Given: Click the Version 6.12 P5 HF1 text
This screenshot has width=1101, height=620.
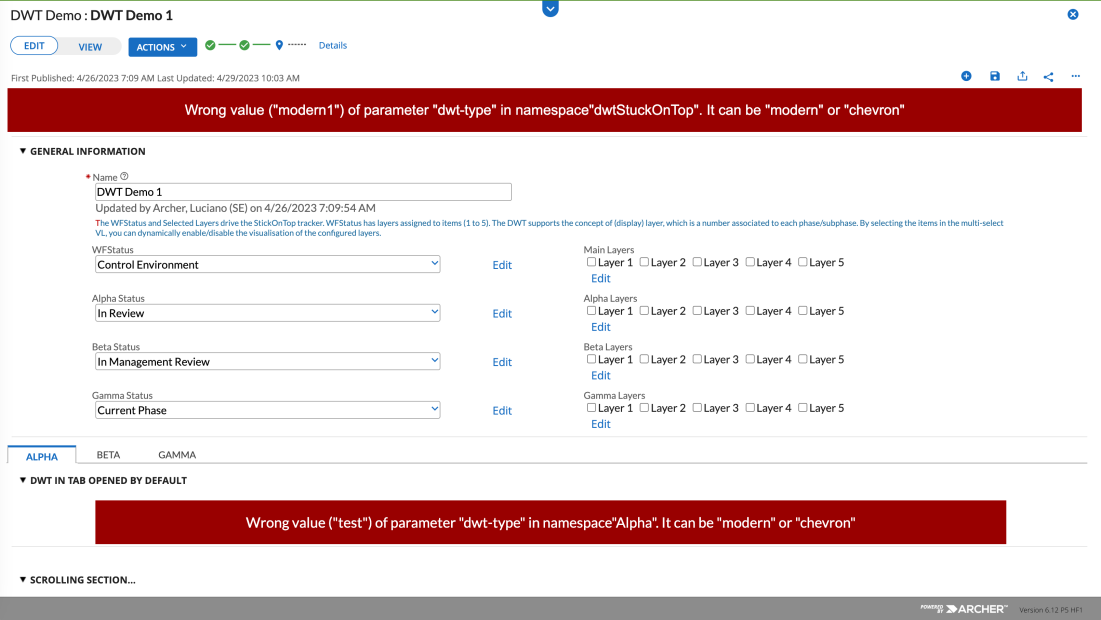Looking at the screenshot, I should tap(1050, 610).
